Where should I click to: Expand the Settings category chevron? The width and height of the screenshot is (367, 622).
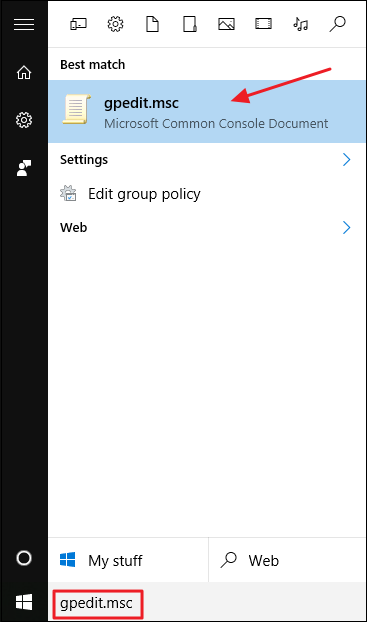tap(346, 159)
